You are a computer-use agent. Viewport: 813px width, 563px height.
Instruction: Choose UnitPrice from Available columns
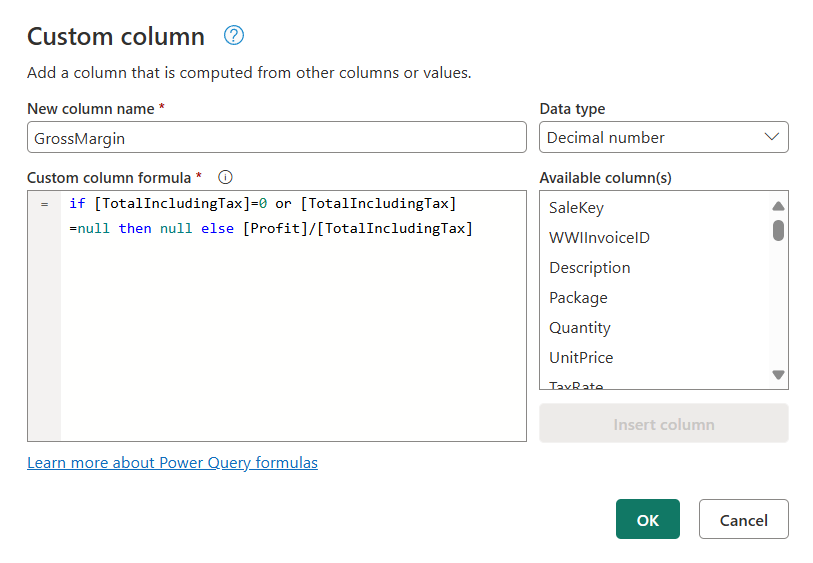coord(581,358)
